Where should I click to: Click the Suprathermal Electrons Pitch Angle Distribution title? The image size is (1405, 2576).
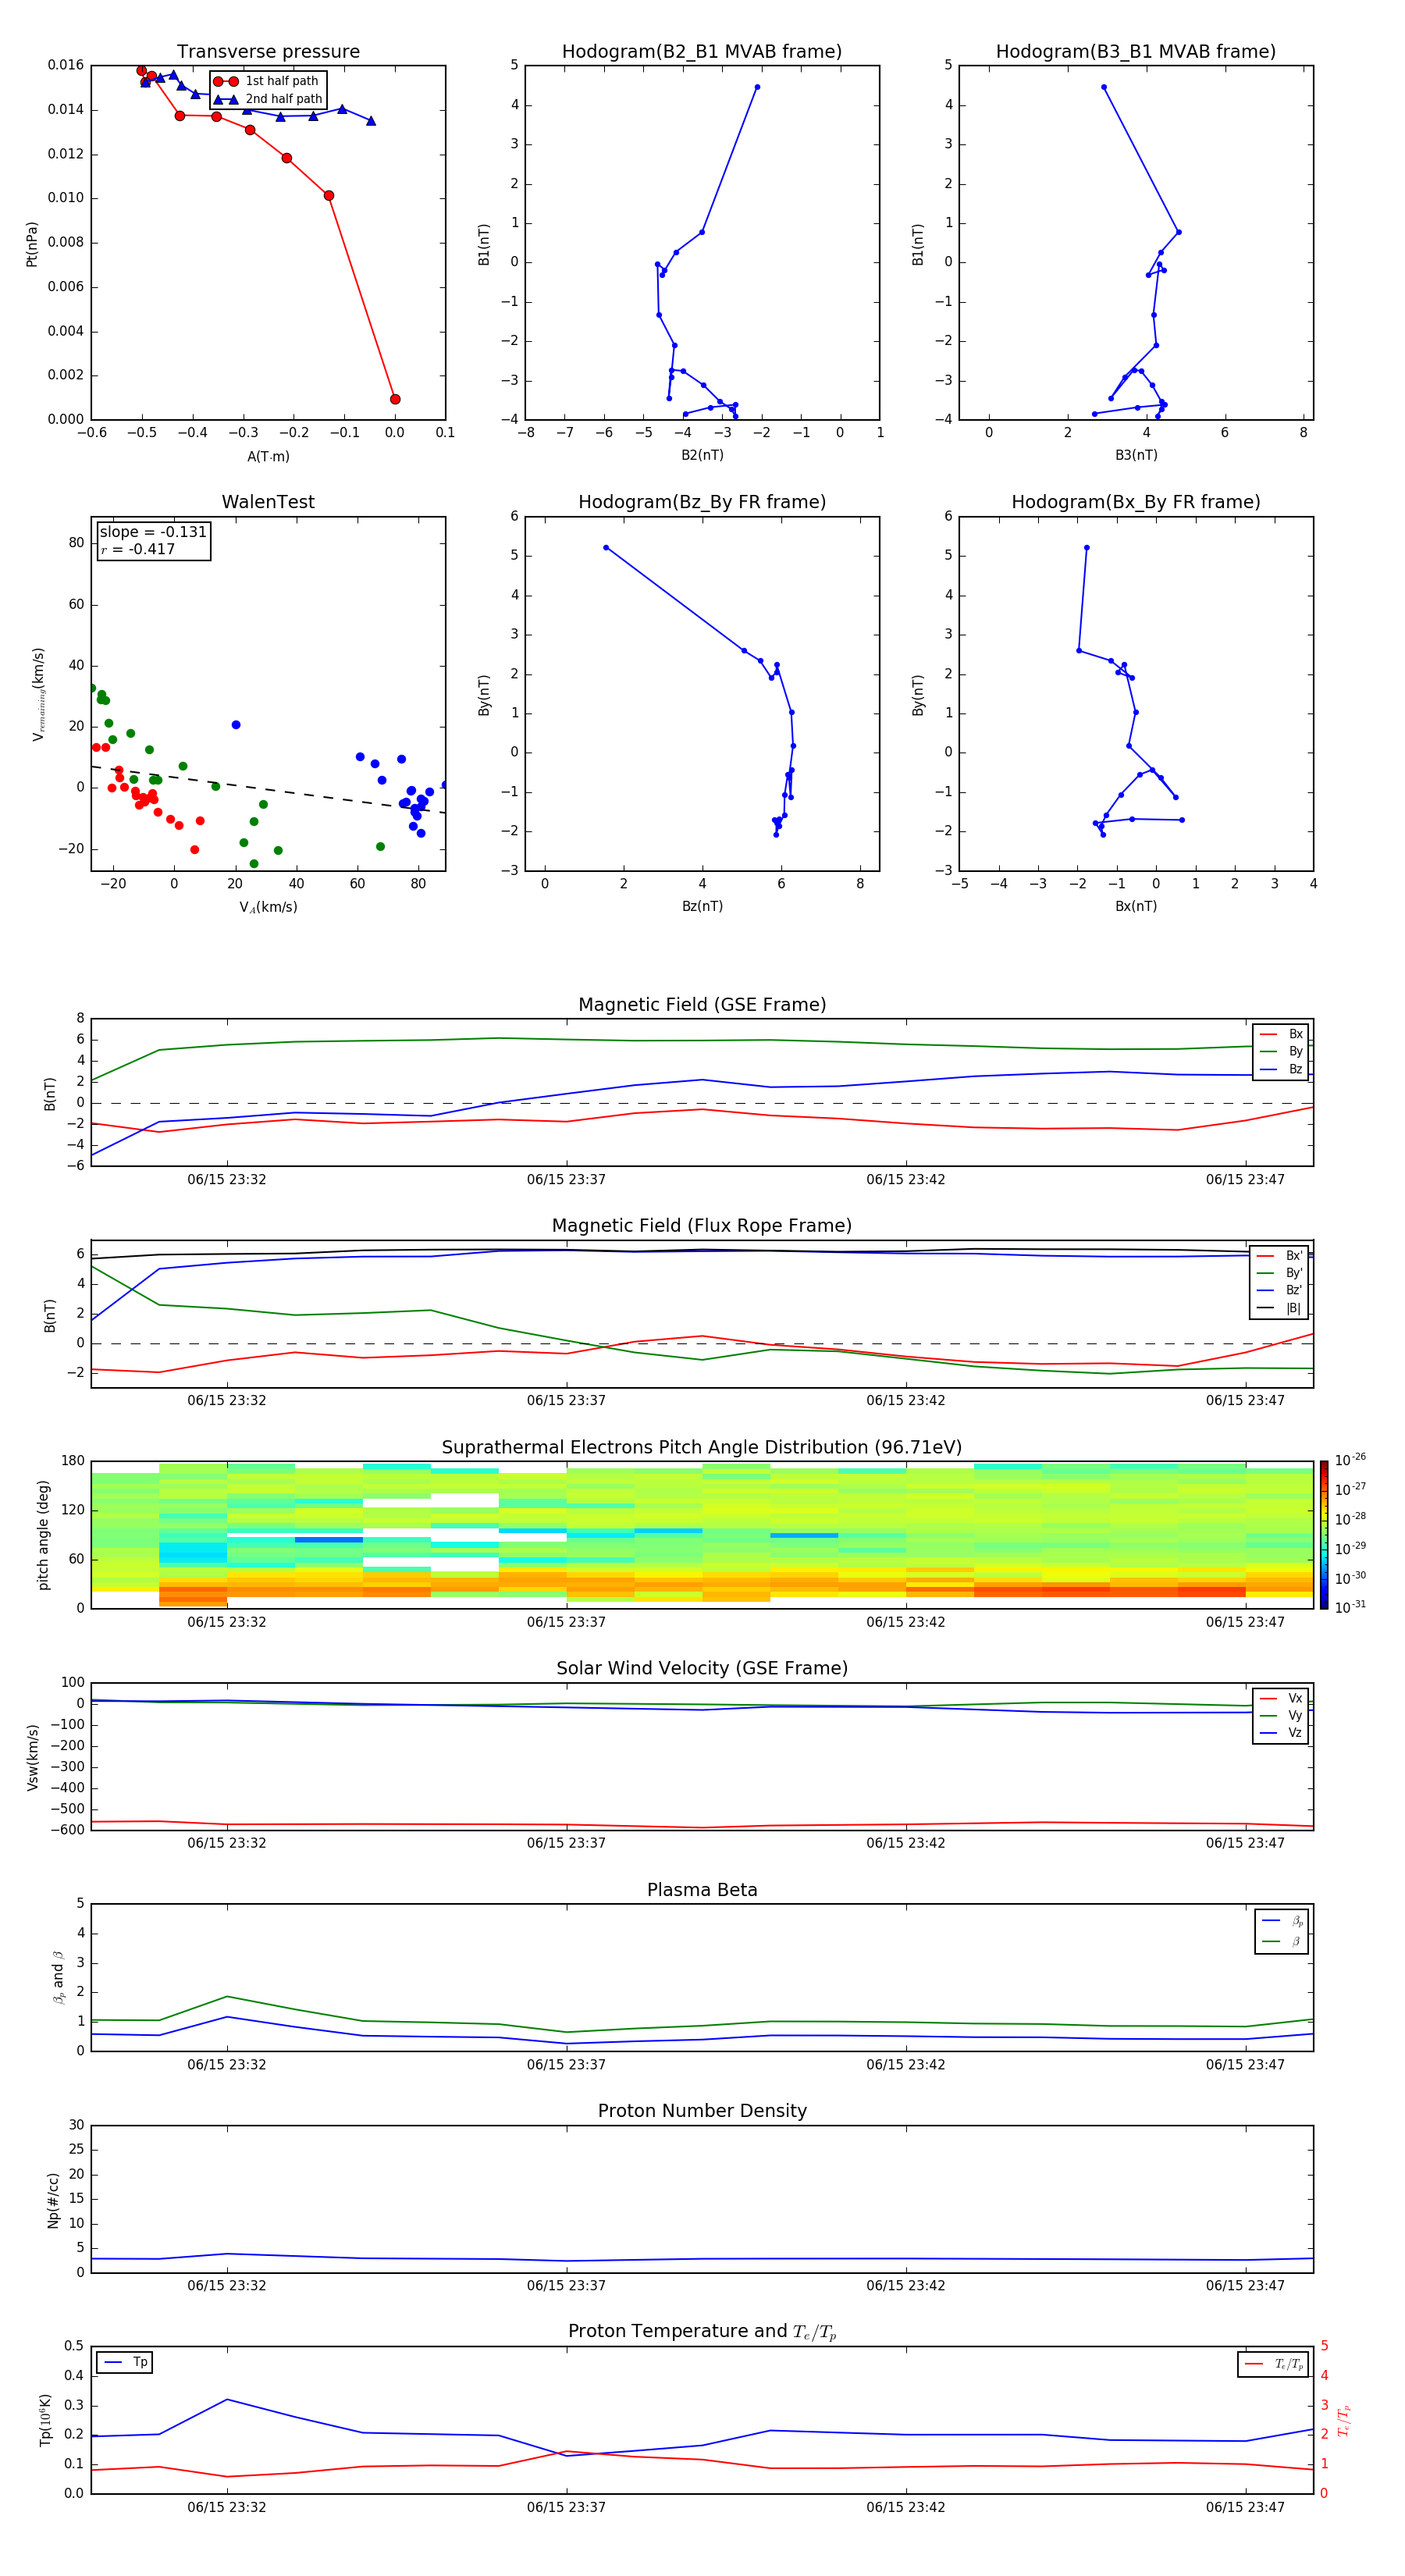pos(702,1447)
